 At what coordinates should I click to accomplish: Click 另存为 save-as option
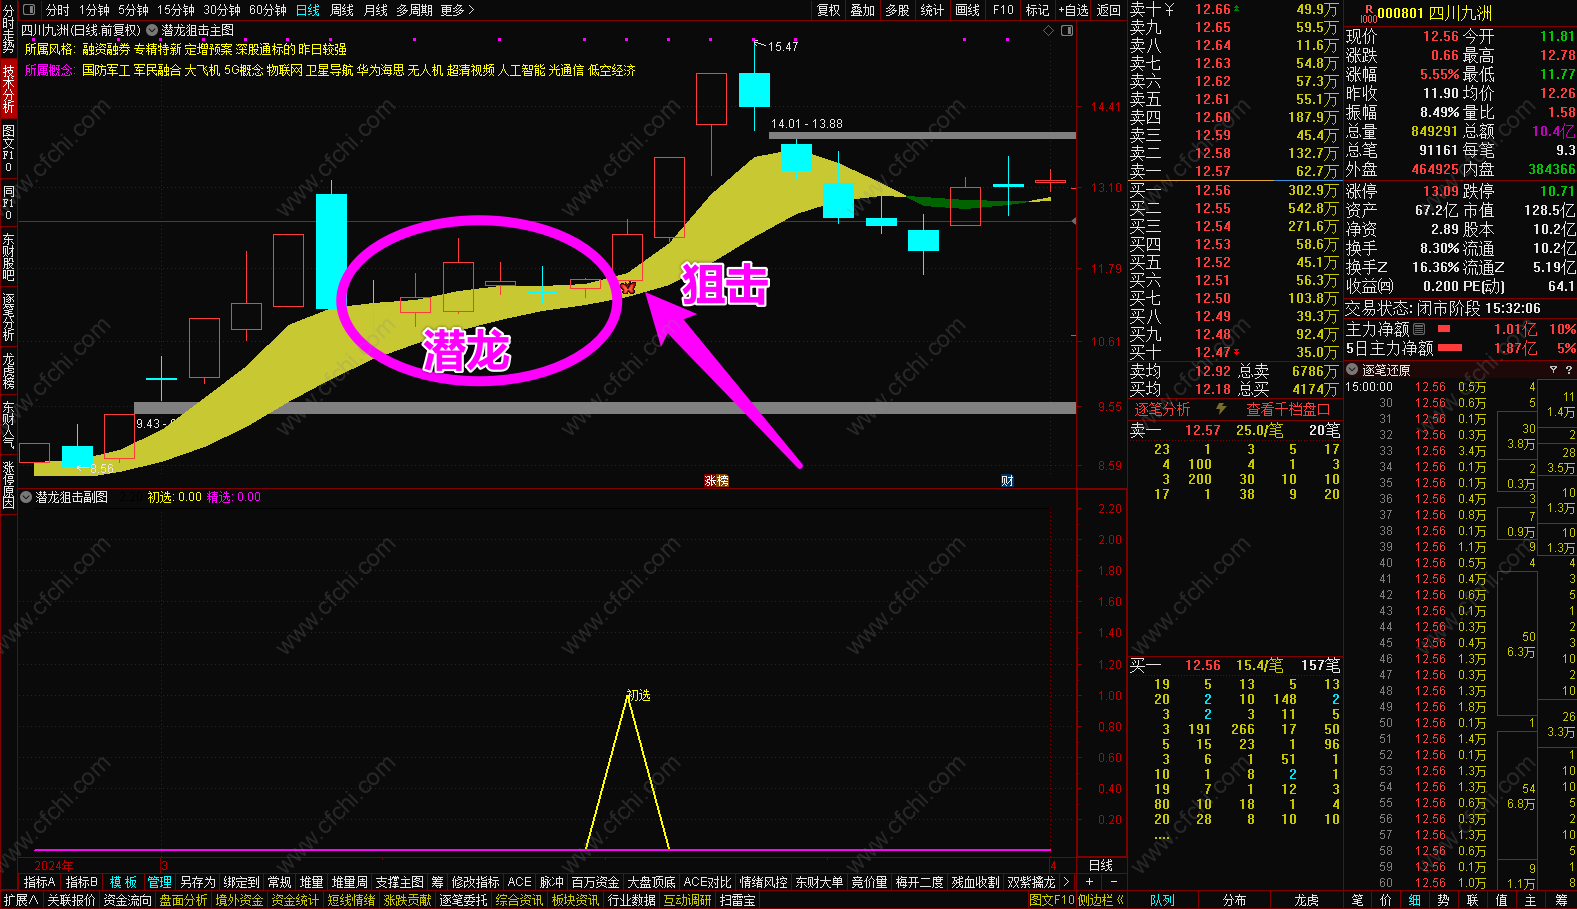pos(198,882)
